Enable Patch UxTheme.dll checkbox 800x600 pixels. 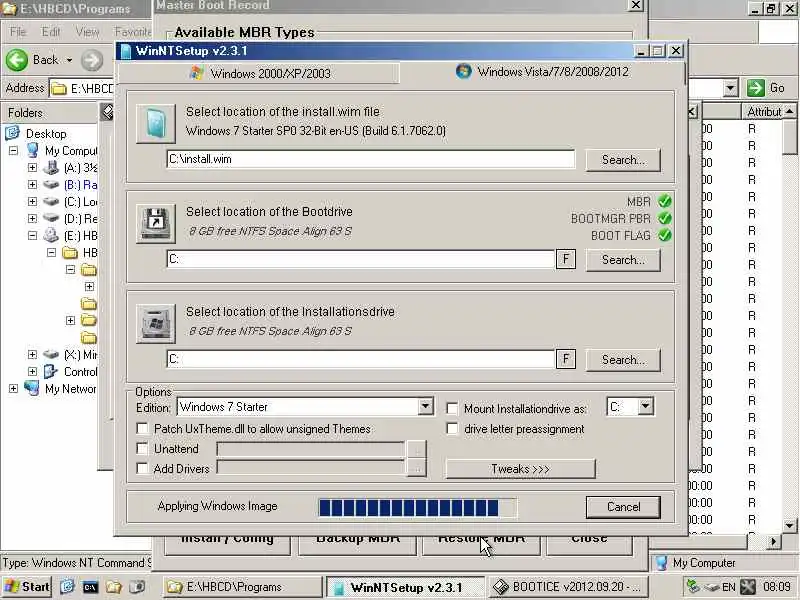pos(142,428)
